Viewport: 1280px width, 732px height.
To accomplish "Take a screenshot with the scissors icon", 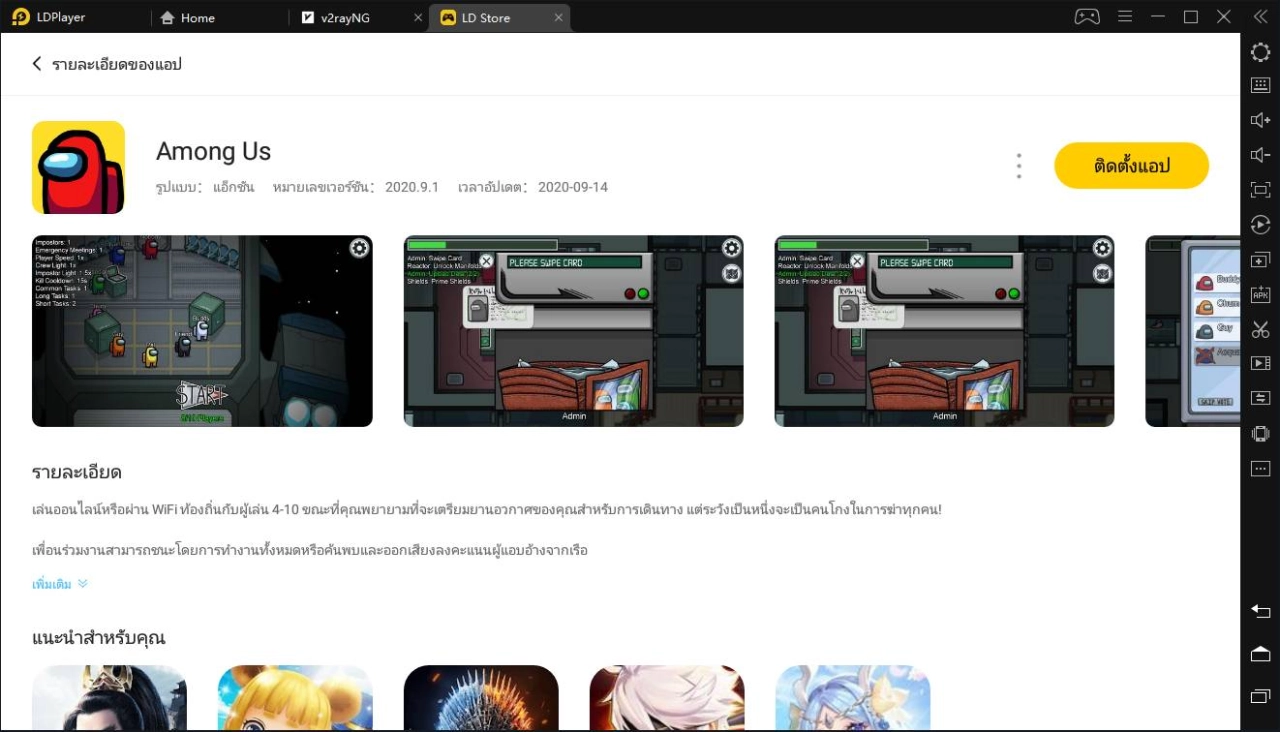I will tap(1260, 329).
